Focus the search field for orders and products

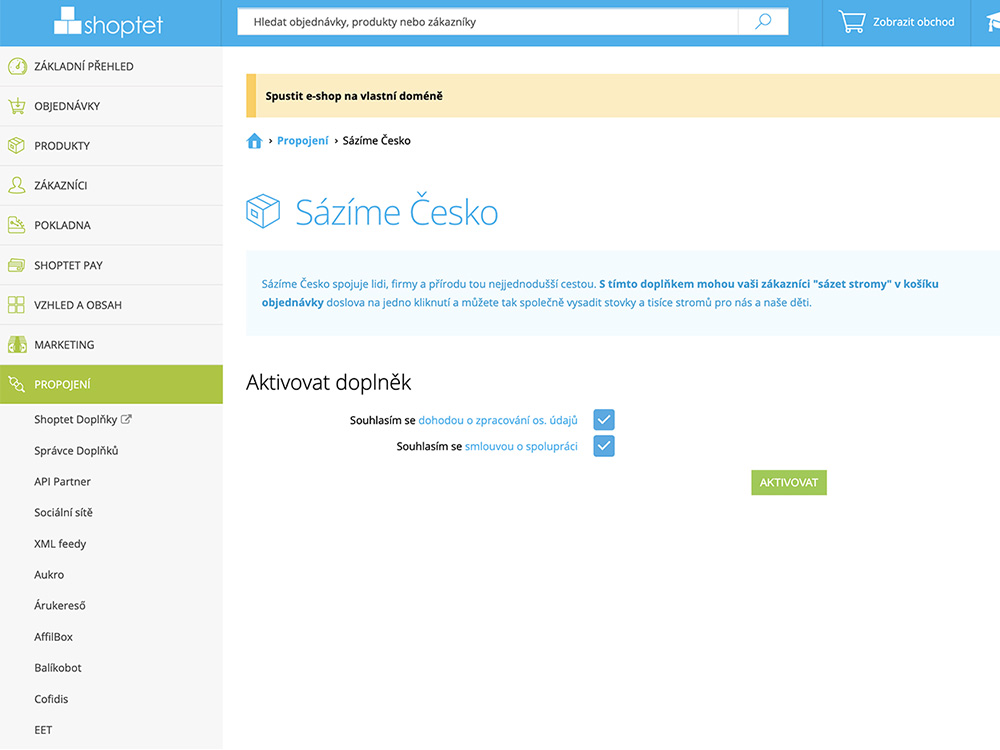click(x=487, y=22)
